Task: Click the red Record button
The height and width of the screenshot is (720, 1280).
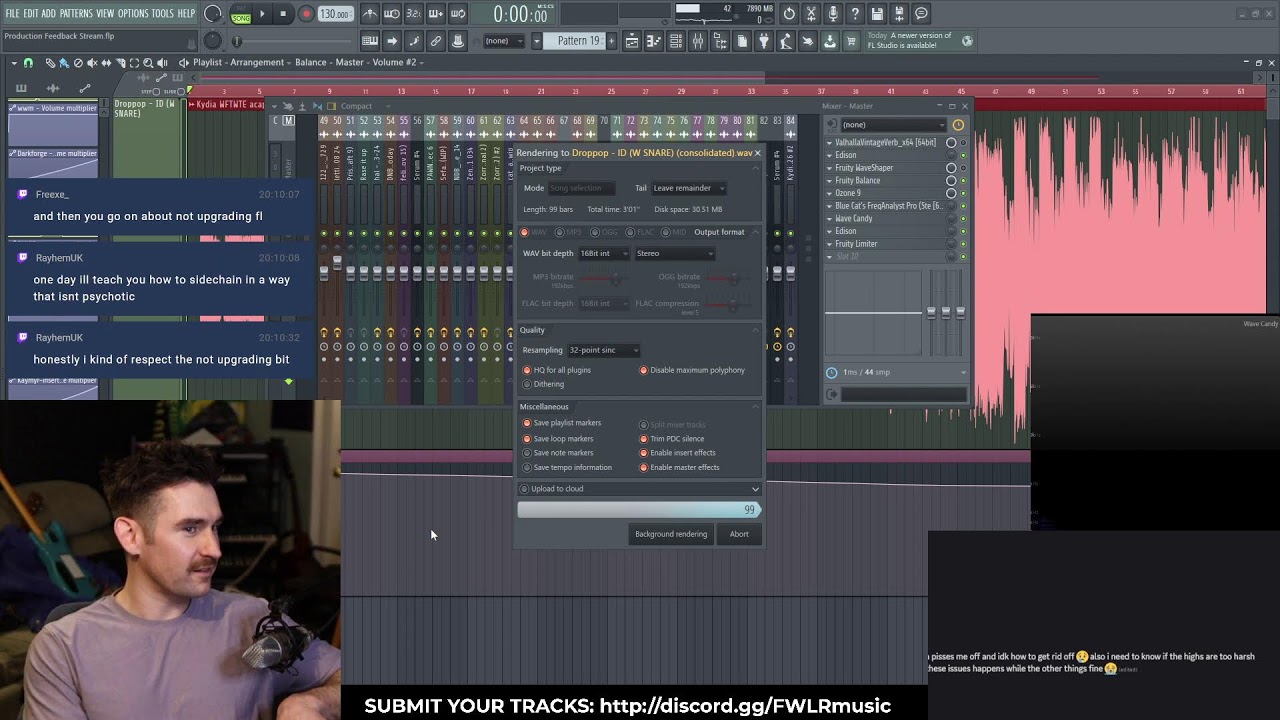Action: [306, 14]
